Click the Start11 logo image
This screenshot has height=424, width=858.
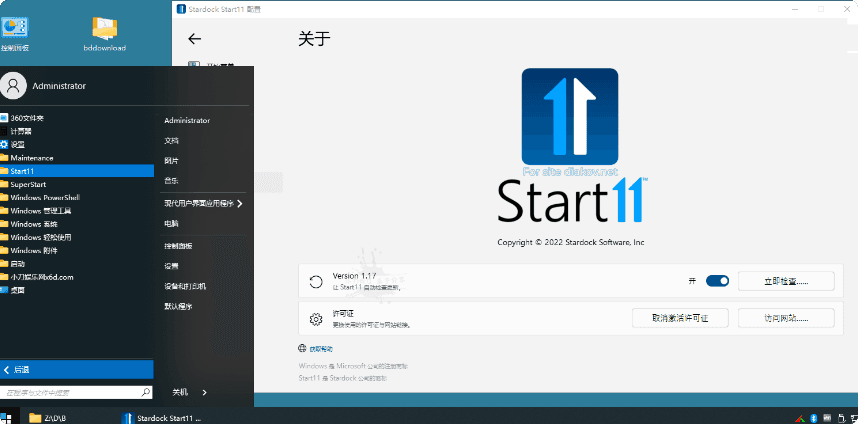(570, 116)
